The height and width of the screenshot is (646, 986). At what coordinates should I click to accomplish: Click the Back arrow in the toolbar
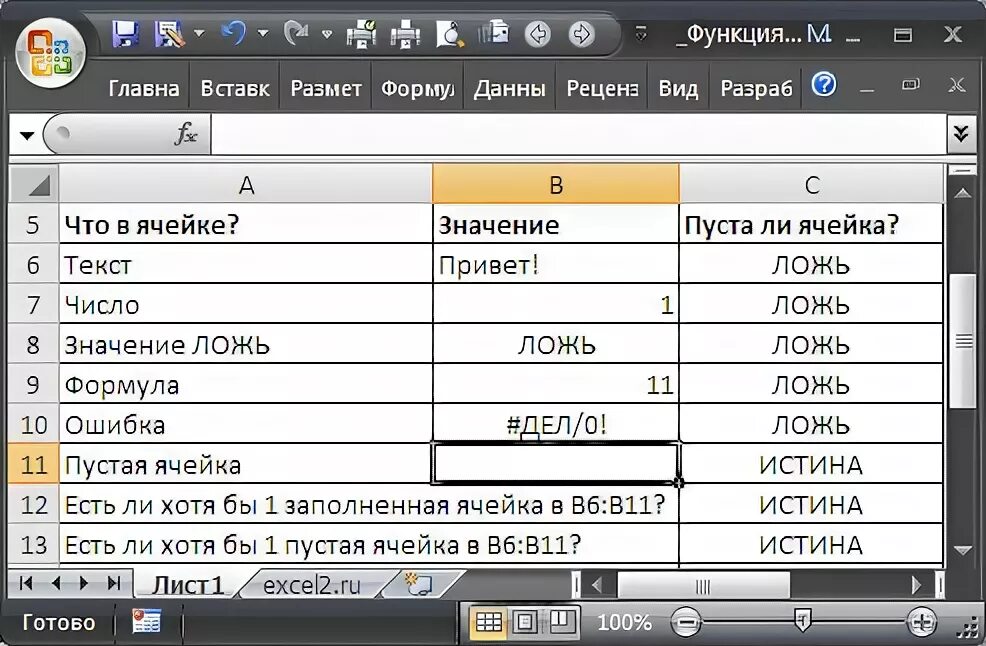coord(538,33)
